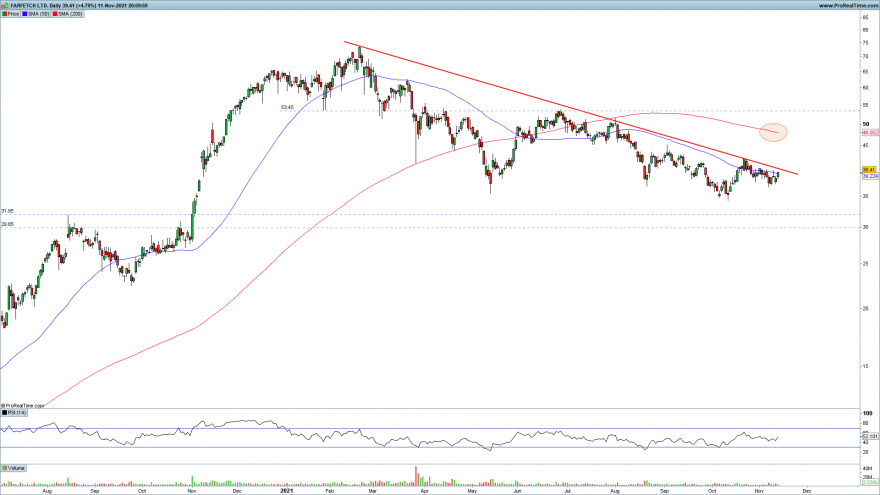
Task: Click the 2021 marker on the time axis
Action: point(287,491)
